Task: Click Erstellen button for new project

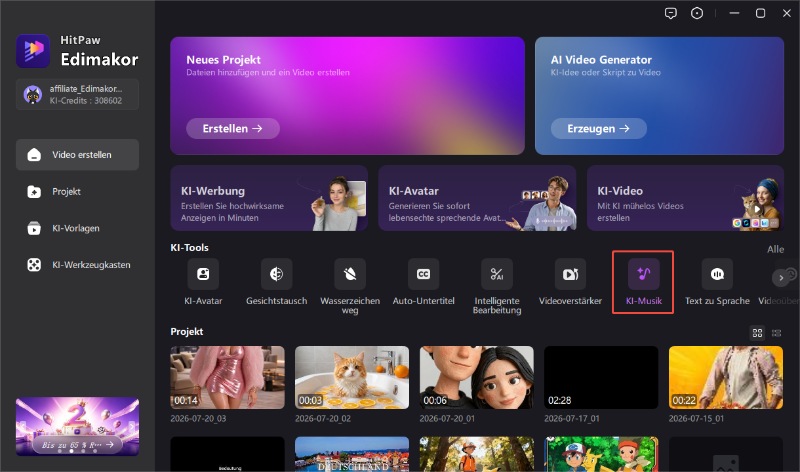Action: point(233,129)
